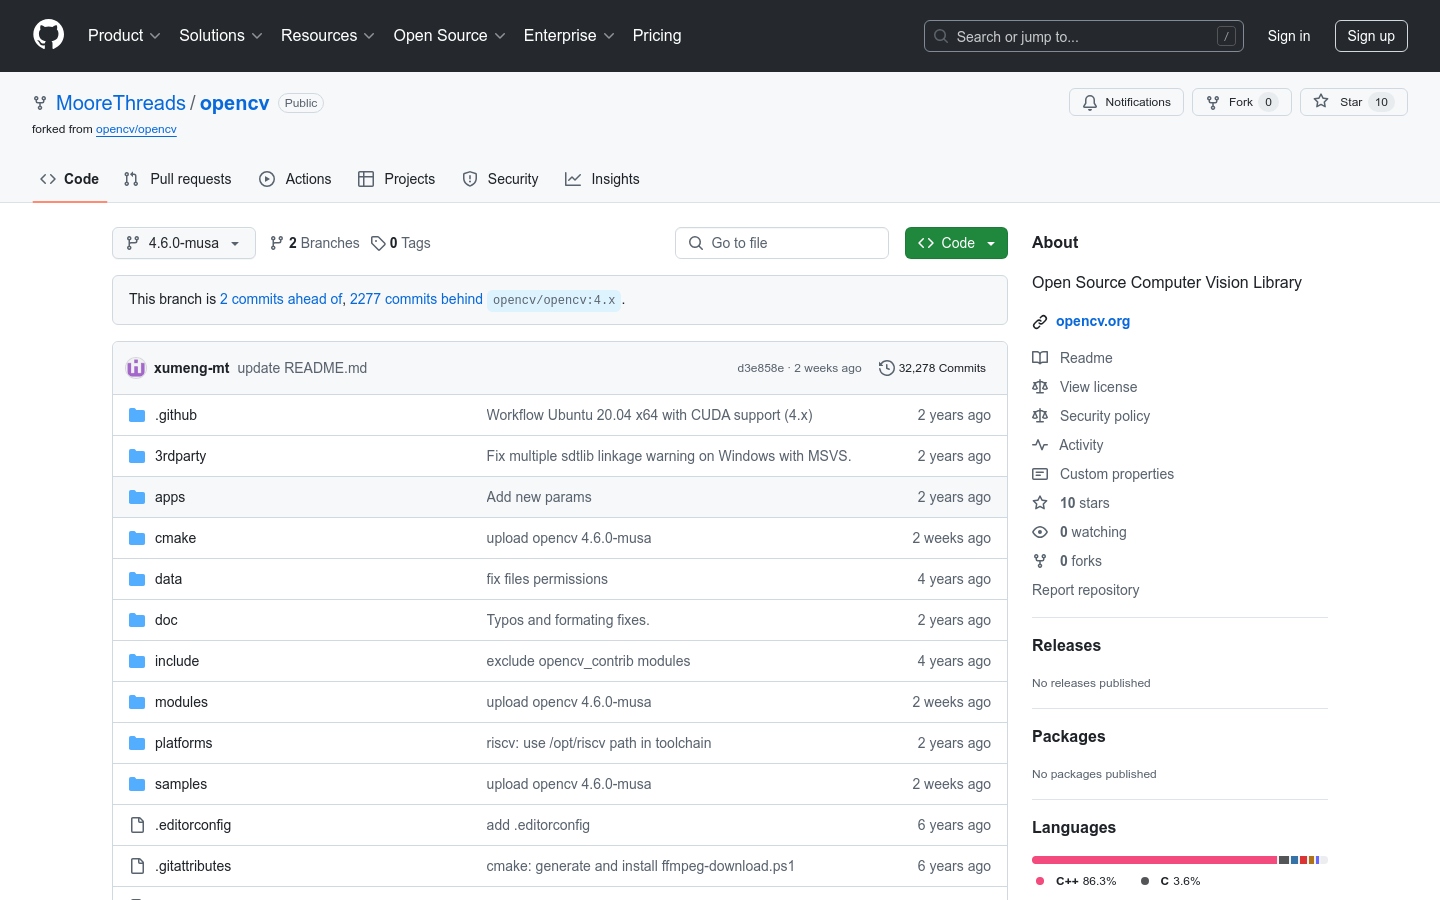Open the GitHub home logo

pyautogui.click(x=48, y=35)
